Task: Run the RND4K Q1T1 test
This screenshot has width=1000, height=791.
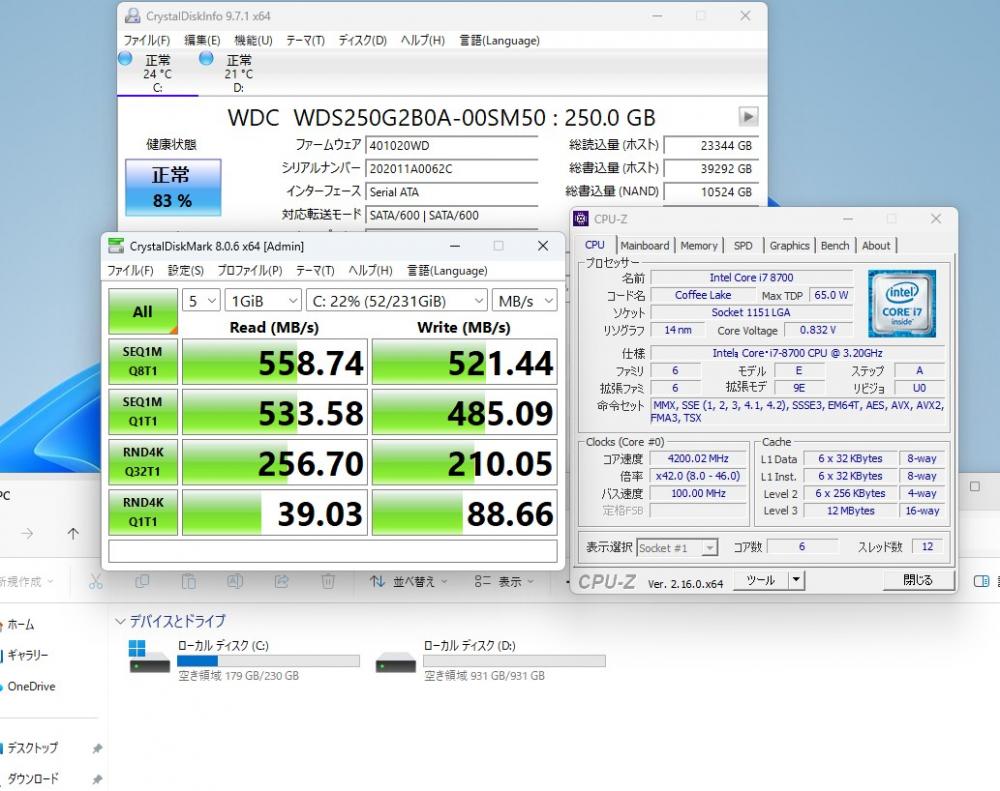Action: tap(143, 512)
